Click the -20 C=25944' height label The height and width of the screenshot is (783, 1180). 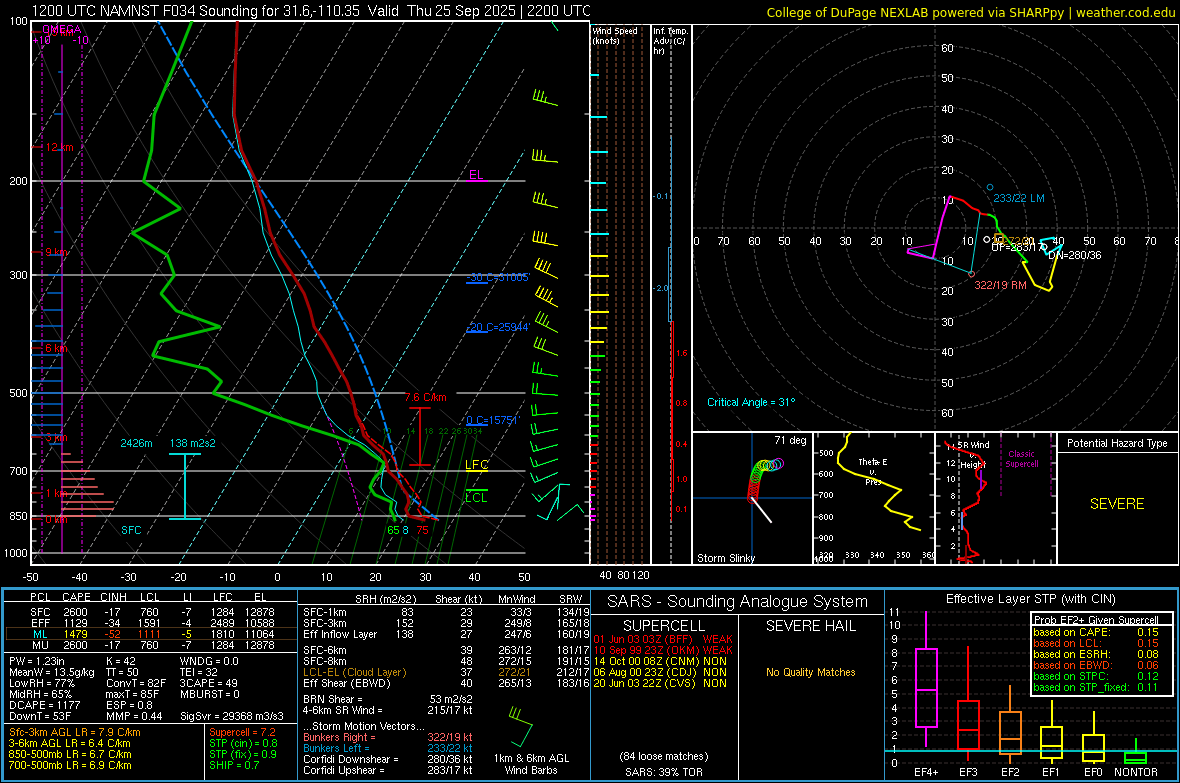point(497,327)
